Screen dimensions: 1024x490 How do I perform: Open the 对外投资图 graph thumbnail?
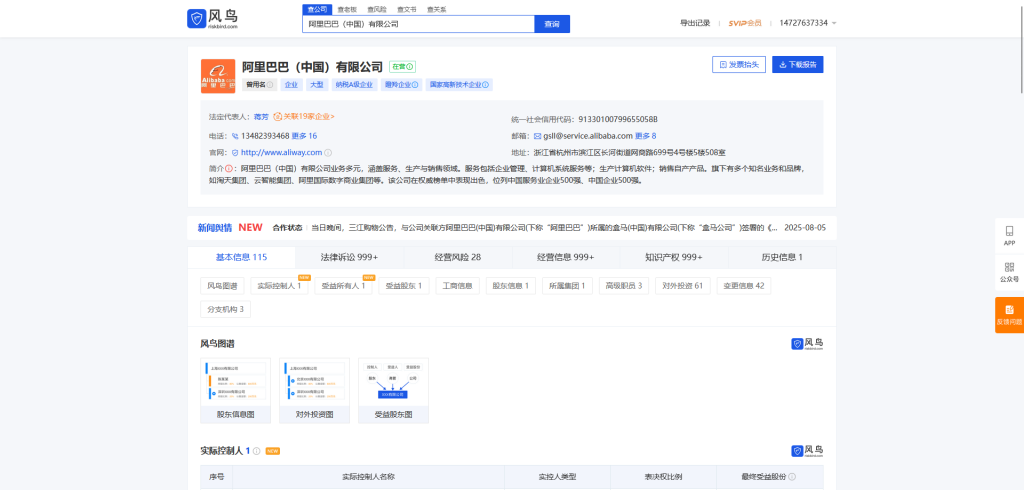tap(315, 390)
